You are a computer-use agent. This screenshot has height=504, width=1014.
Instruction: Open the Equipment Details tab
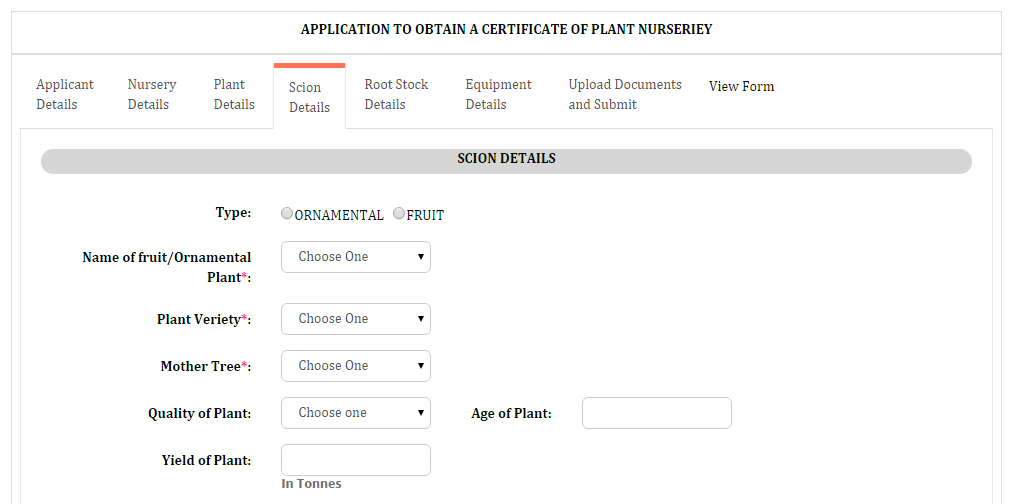[x=499, y=94]
